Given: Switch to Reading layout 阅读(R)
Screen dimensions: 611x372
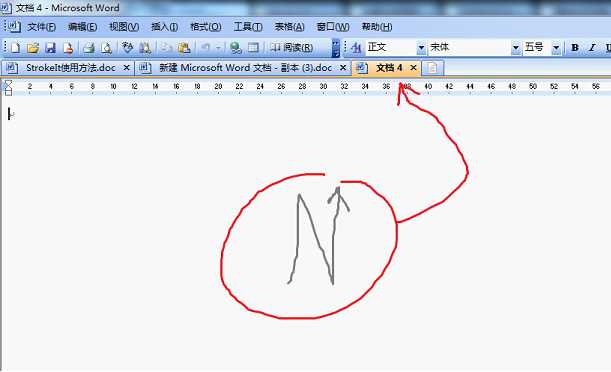Looking at the screenshot, I should 292,48.
